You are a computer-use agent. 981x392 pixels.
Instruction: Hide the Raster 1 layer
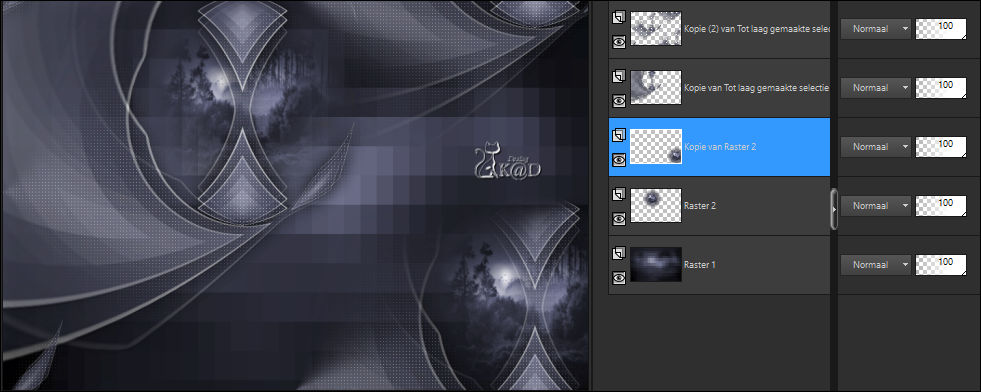(x=619, y=278)
